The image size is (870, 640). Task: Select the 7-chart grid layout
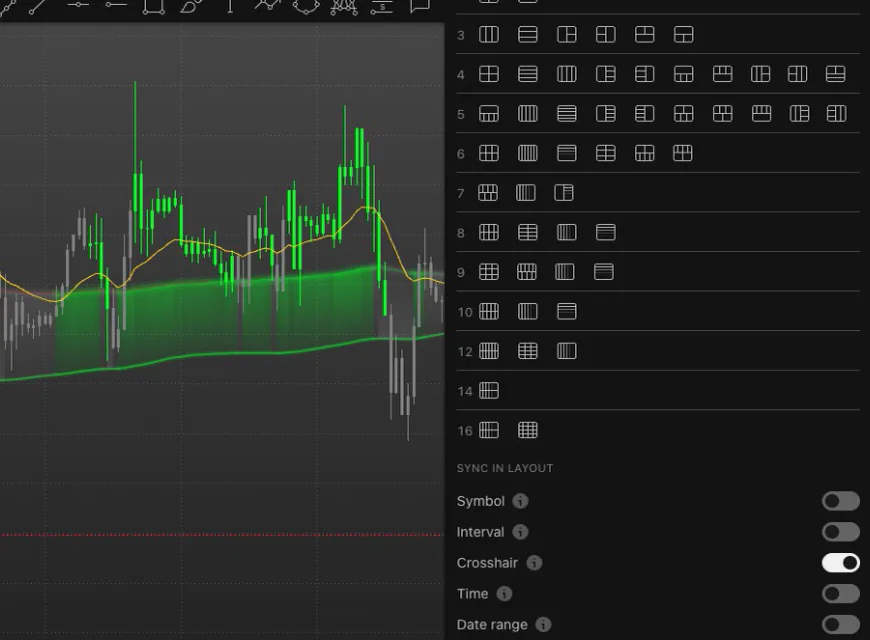(x=488, y=193)
